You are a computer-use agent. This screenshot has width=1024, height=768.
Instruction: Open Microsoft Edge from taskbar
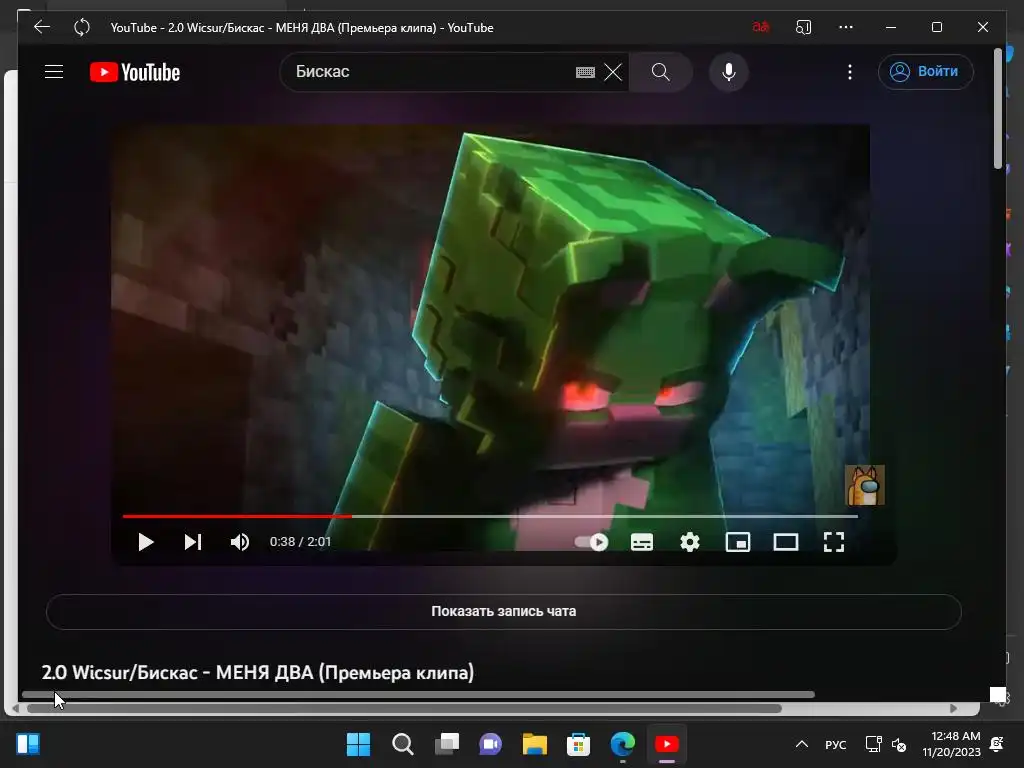coord(622,744)
